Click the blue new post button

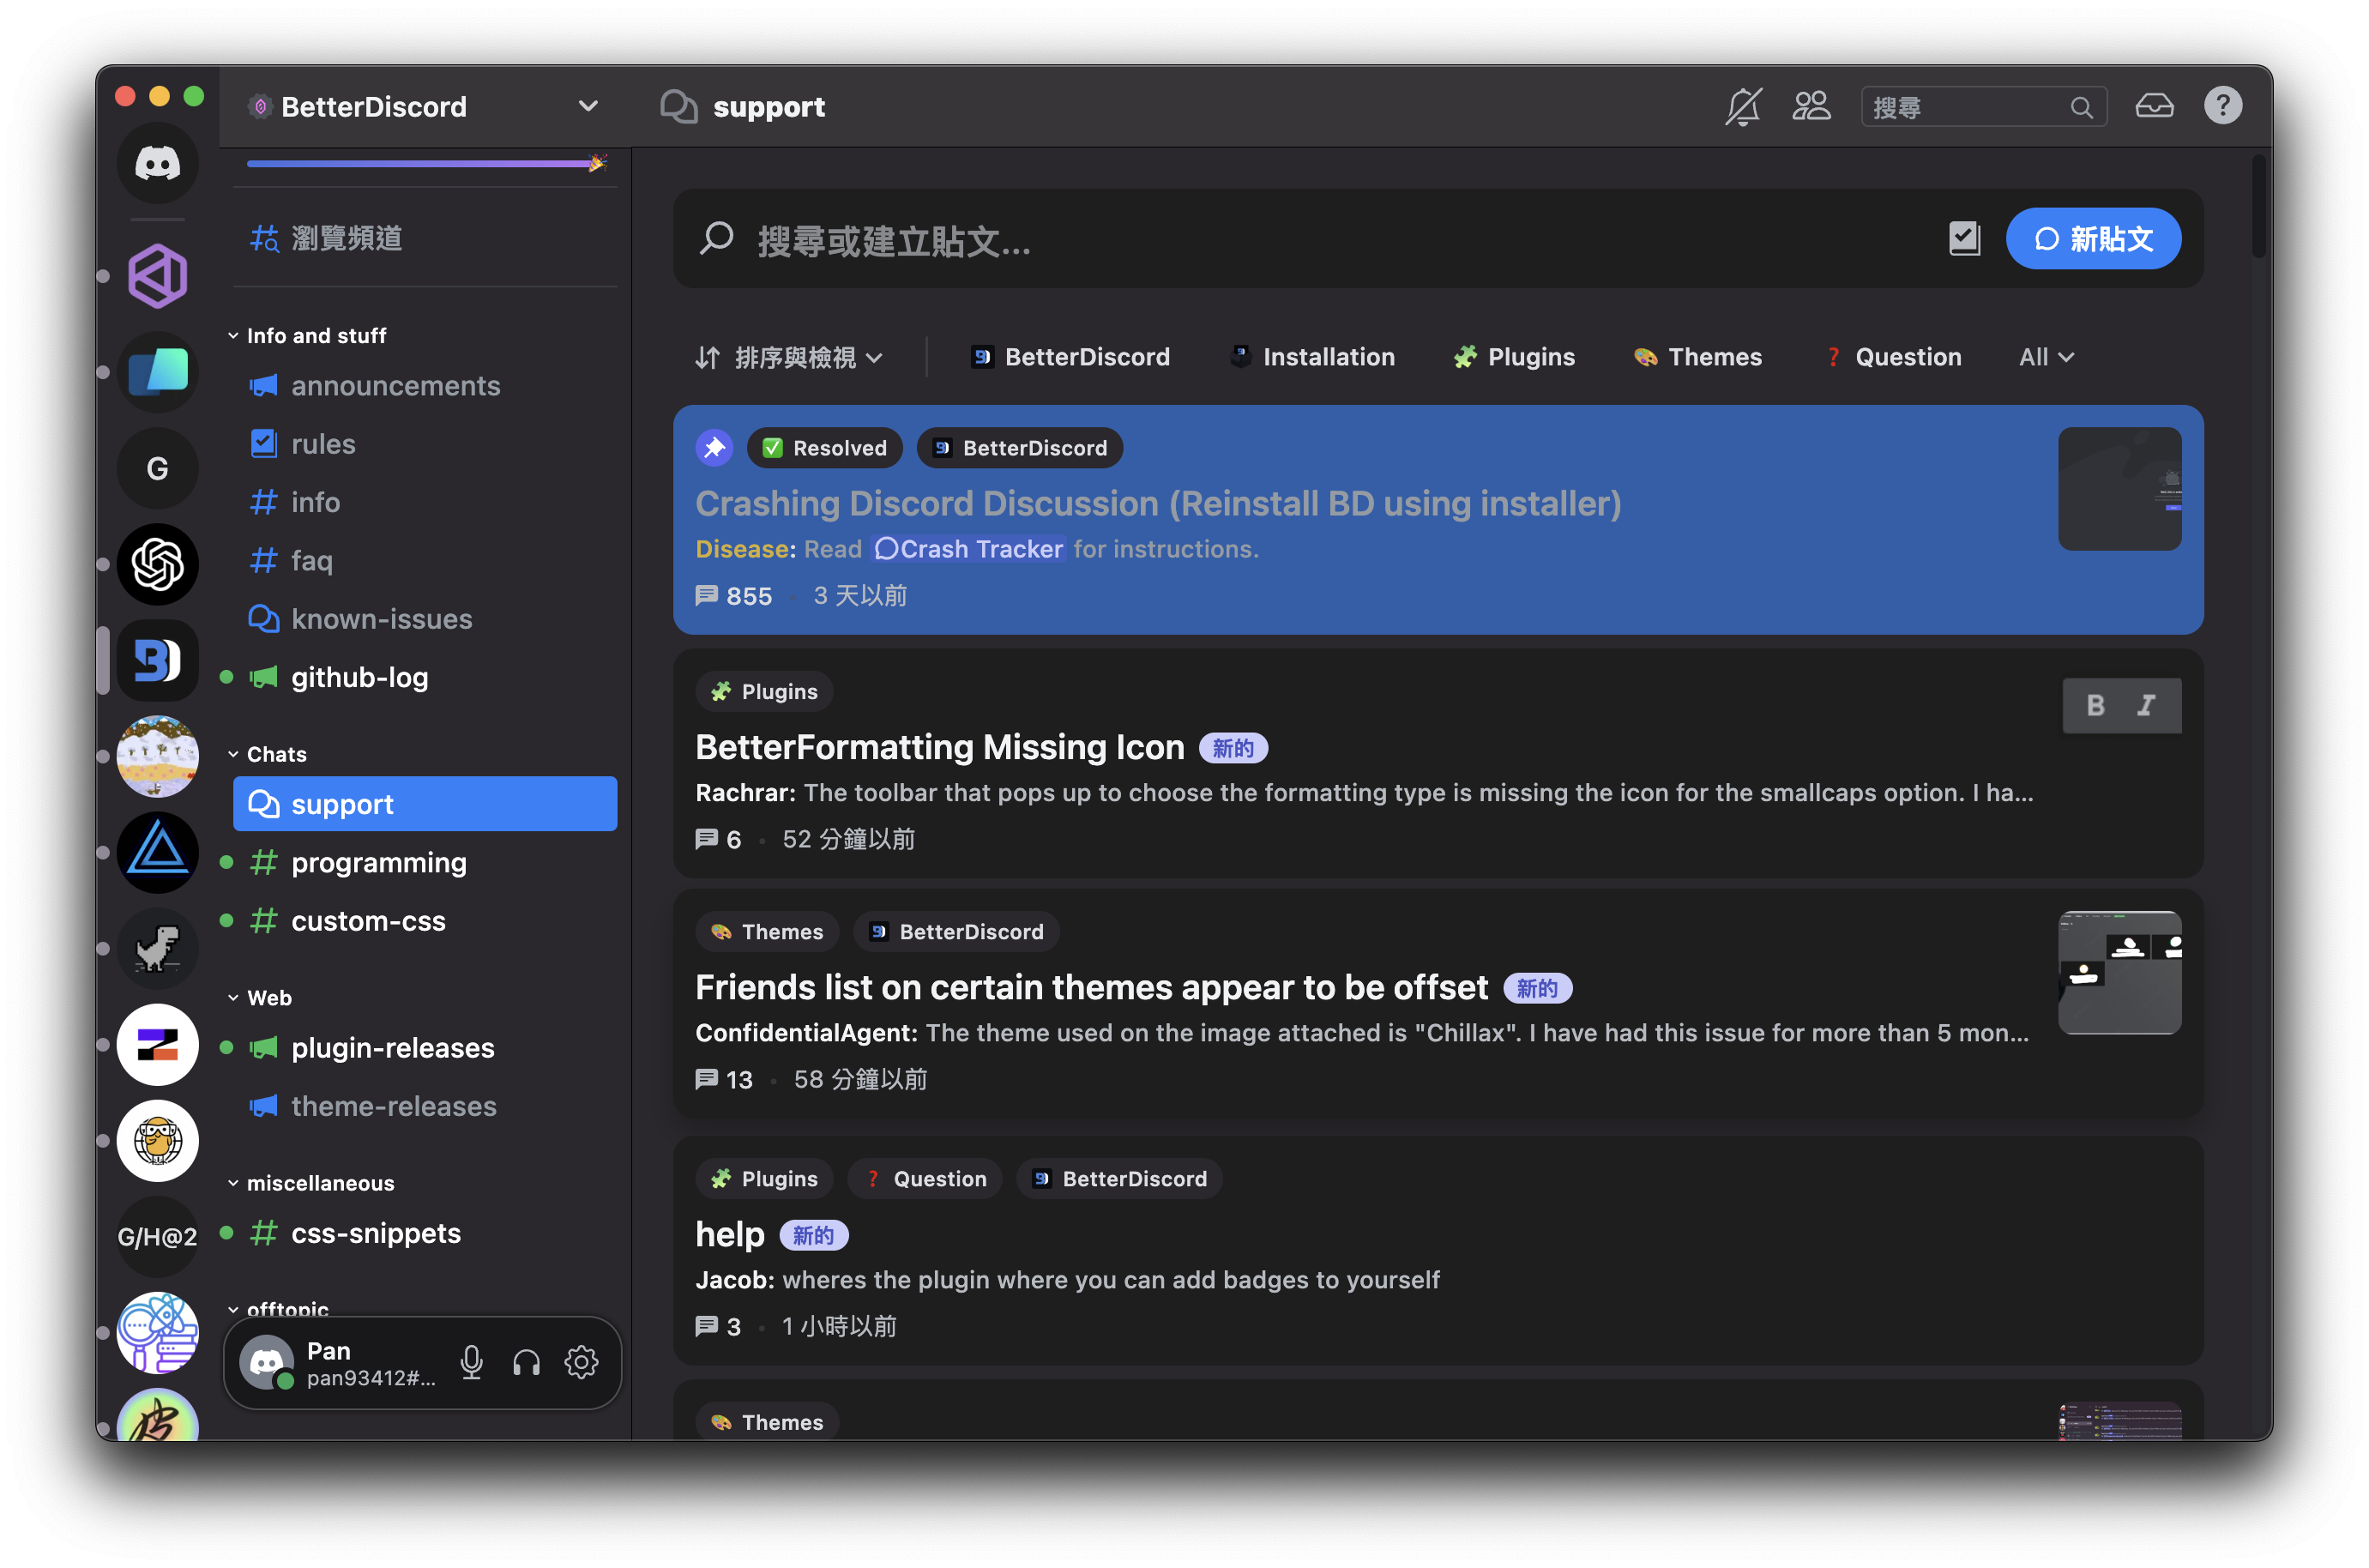[x=2093, y=239]
